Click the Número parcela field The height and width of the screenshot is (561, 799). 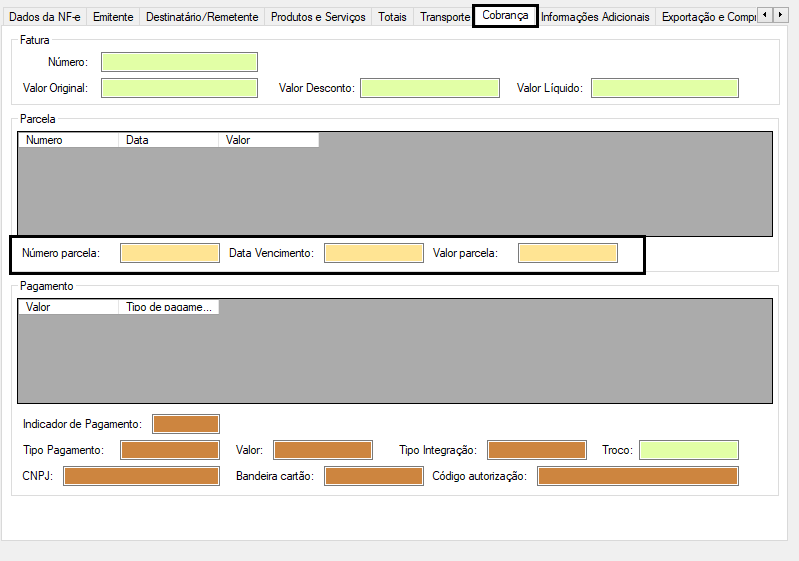tap(170, 253)
